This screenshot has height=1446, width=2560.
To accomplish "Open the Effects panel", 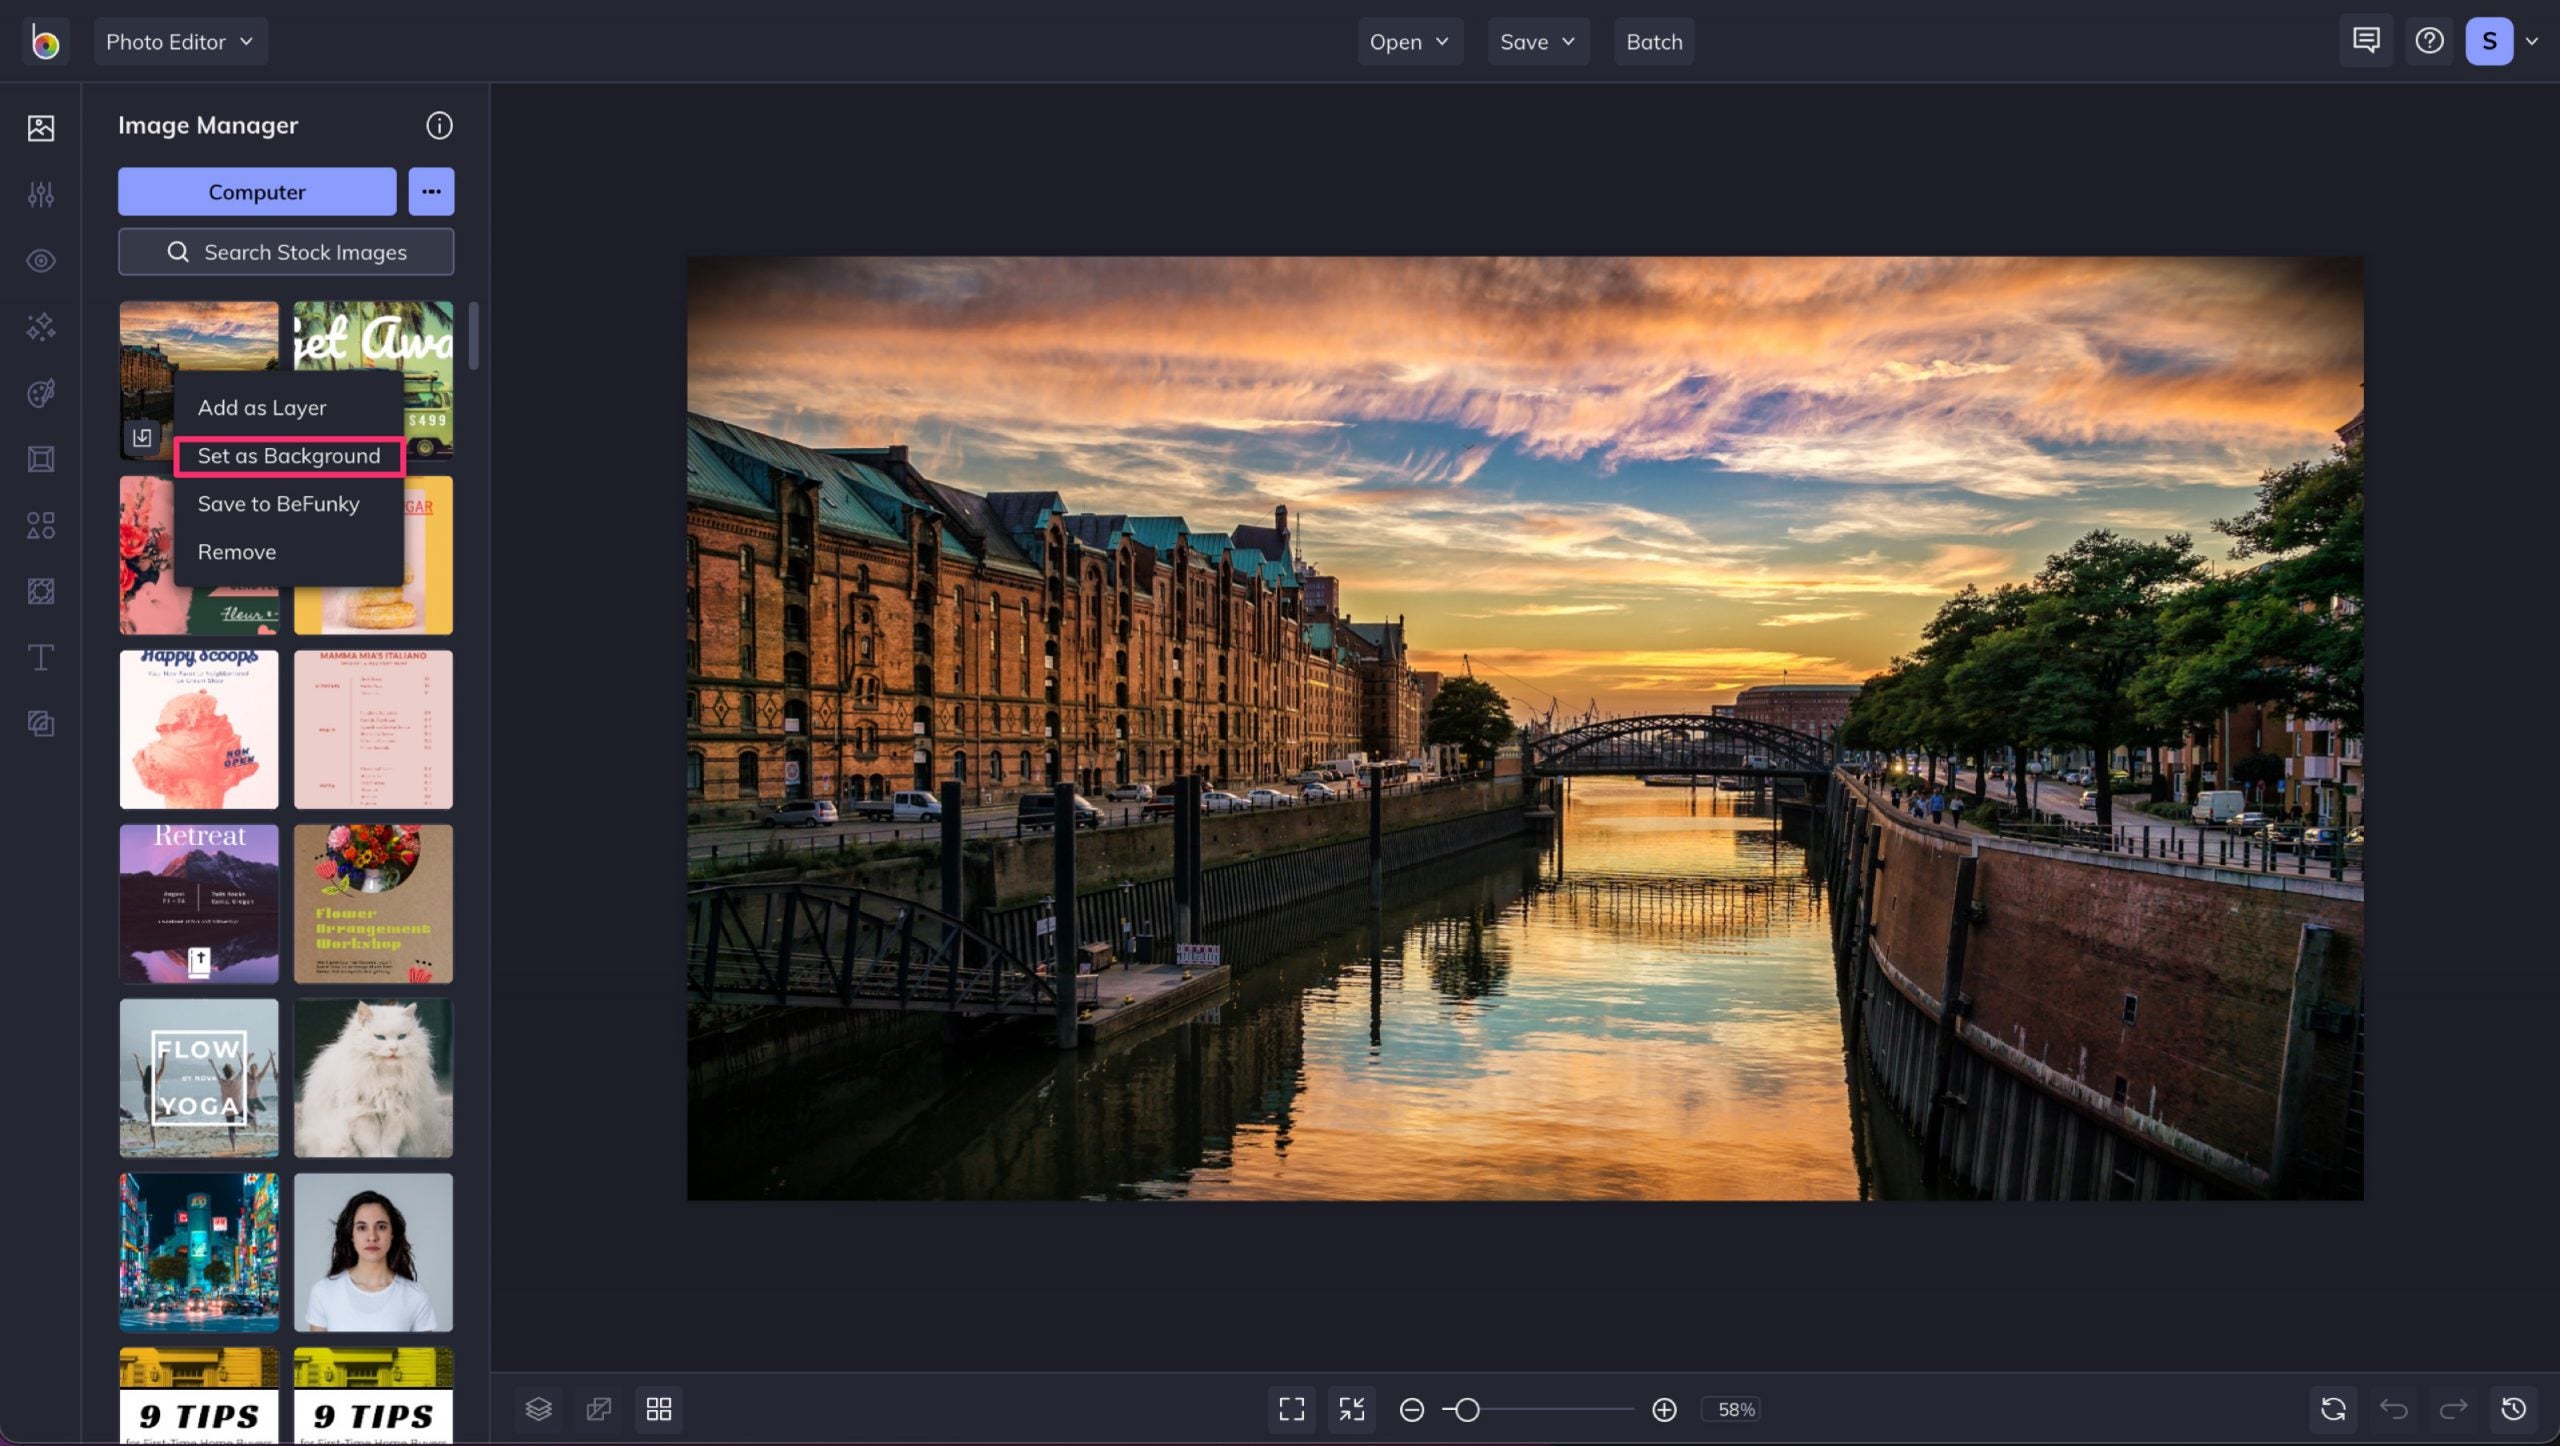I will click(x=41, y=261).
